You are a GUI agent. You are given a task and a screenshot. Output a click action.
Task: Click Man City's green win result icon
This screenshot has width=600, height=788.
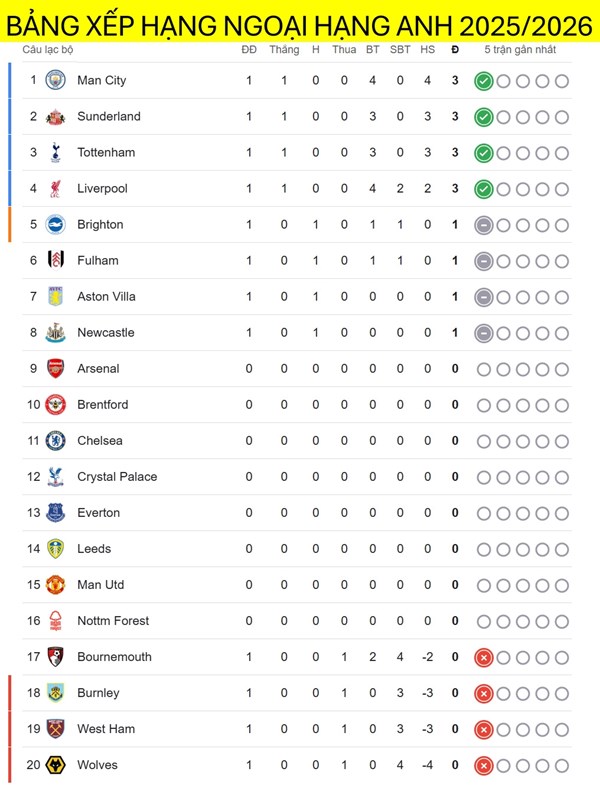pyautogui.click(x=484, y=81)
